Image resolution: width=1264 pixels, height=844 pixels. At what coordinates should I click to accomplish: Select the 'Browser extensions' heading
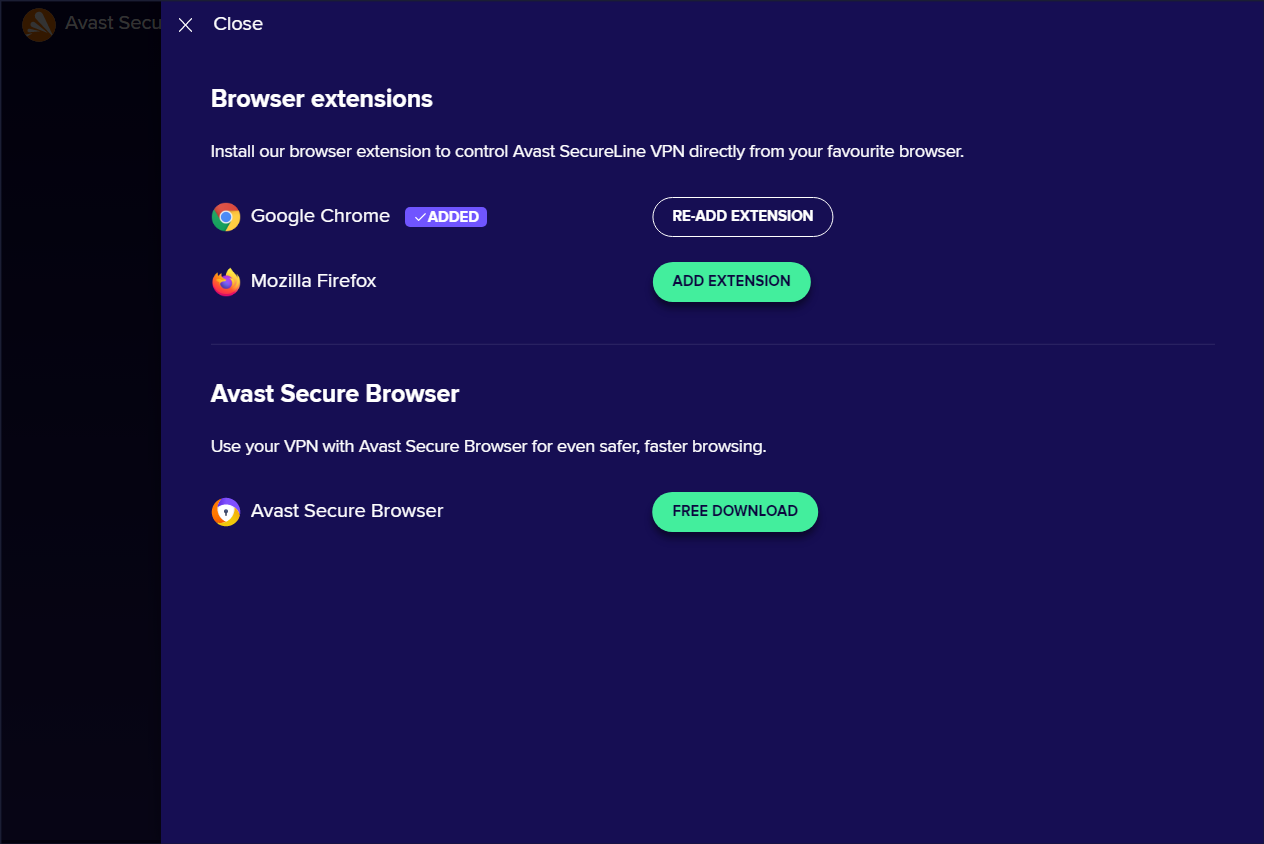322,99
